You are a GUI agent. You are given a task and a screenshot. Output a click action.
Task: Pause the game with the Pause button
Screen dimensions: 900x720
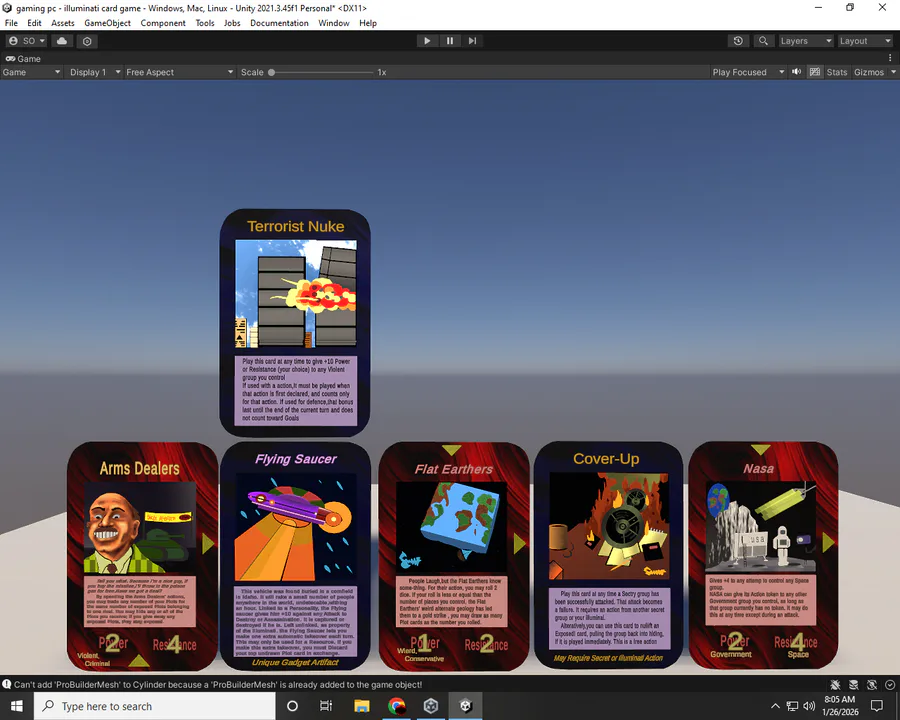click(450, 41)
